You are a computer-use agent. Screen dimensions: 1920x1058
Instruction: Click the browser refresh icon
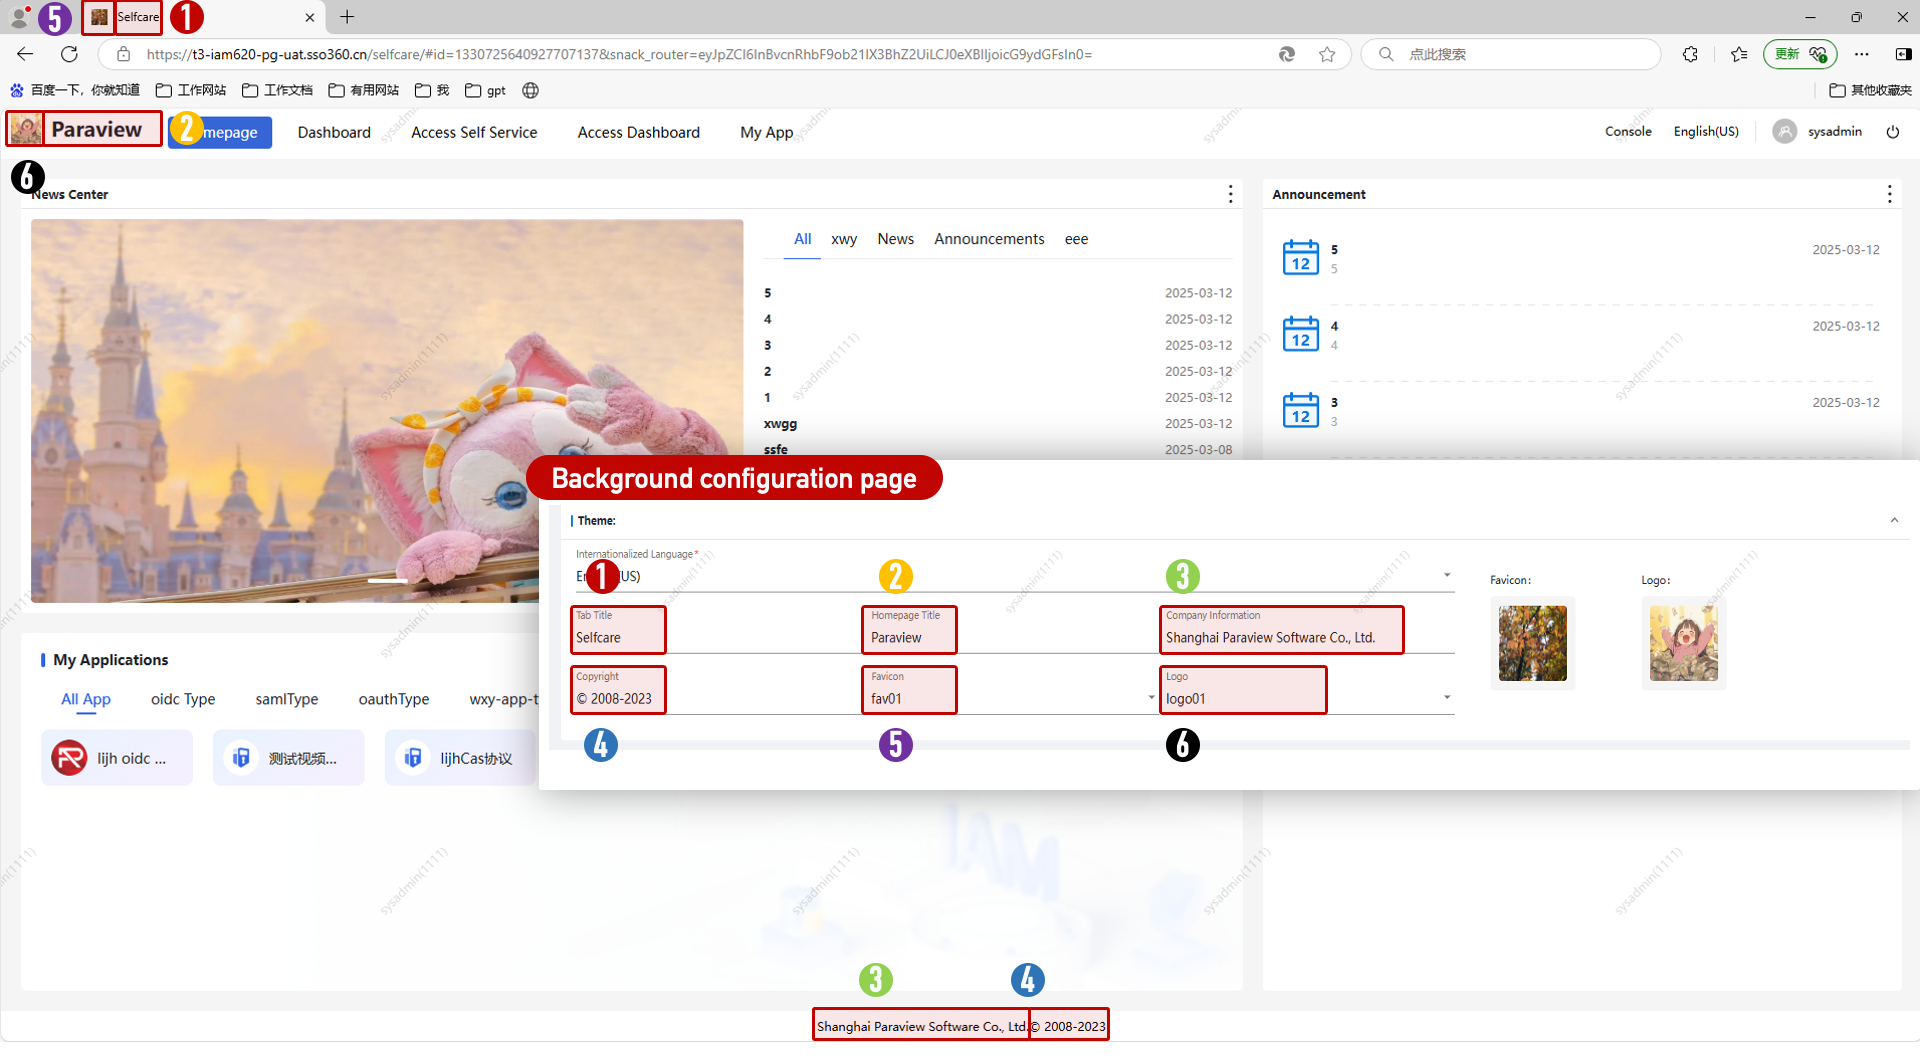click(69, 54)
